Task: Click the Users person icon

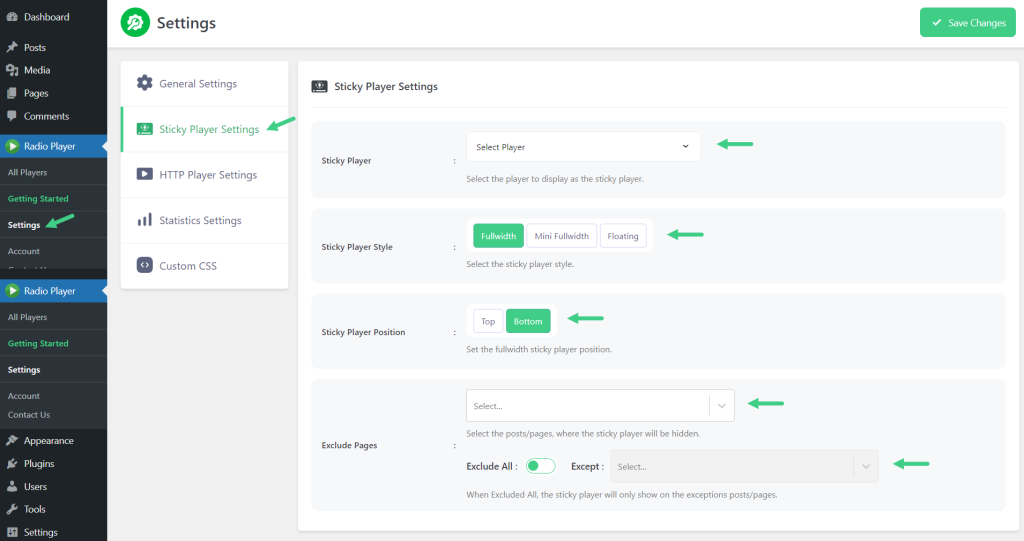Action: (x=12, y=486)
